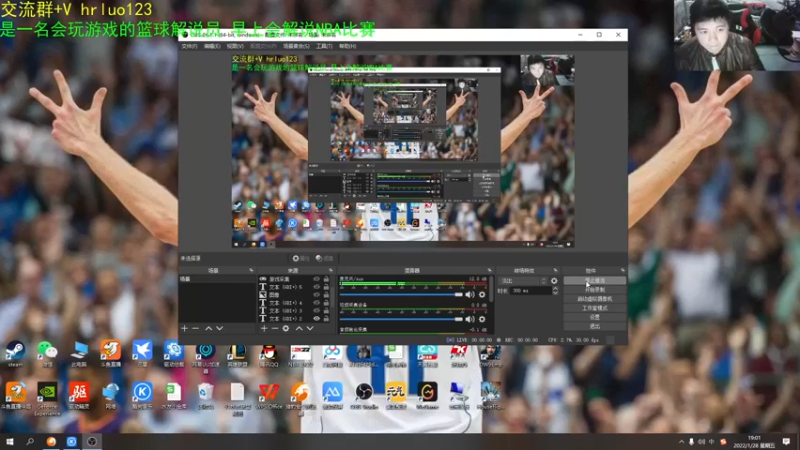Pop out the 混音器 mixer dock
Screen dimensions: 800x450
click(489, 270)
